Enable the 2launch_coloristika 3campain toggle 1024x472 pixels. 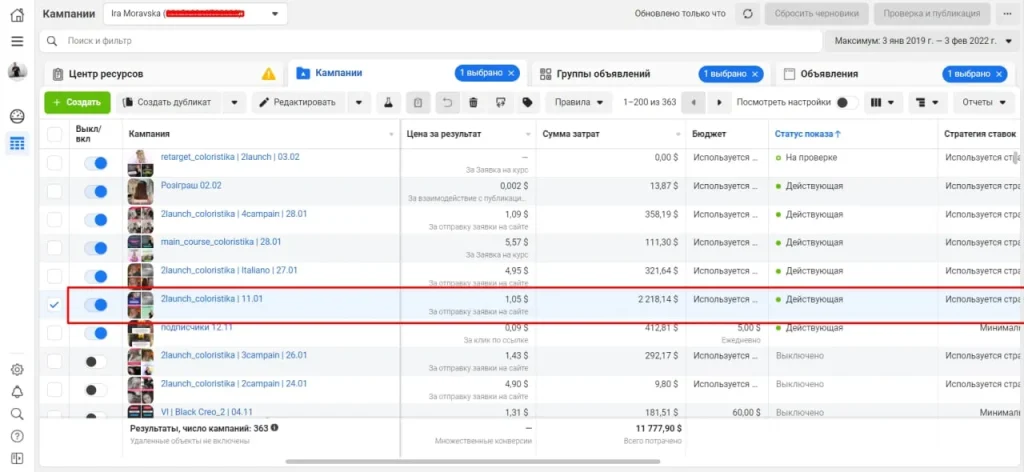(96, 361)
